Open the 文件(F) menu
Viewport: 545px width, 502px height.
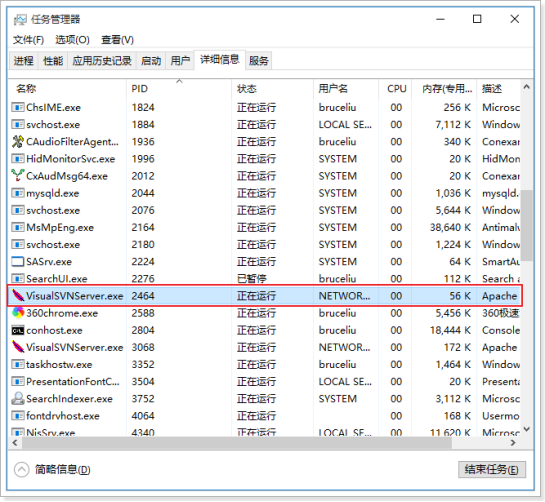tap(28, 40)
